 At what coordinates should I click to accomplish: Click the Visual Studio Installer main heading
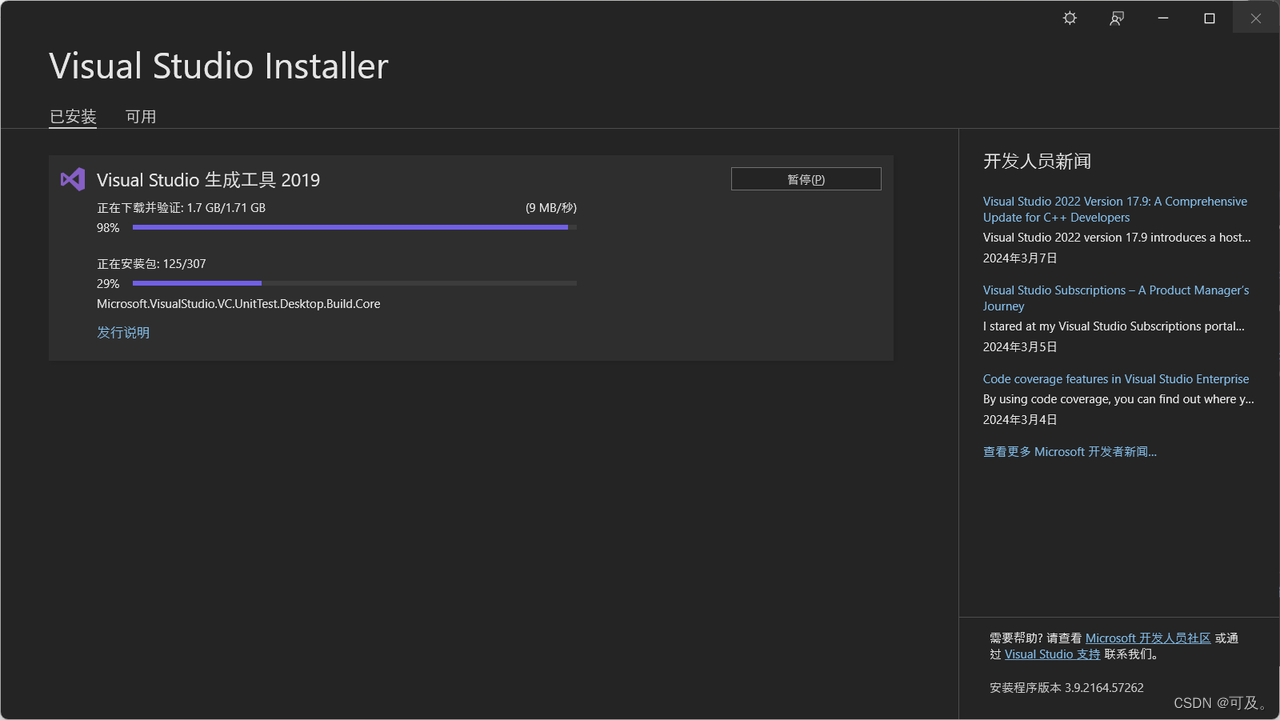(218, 66)
